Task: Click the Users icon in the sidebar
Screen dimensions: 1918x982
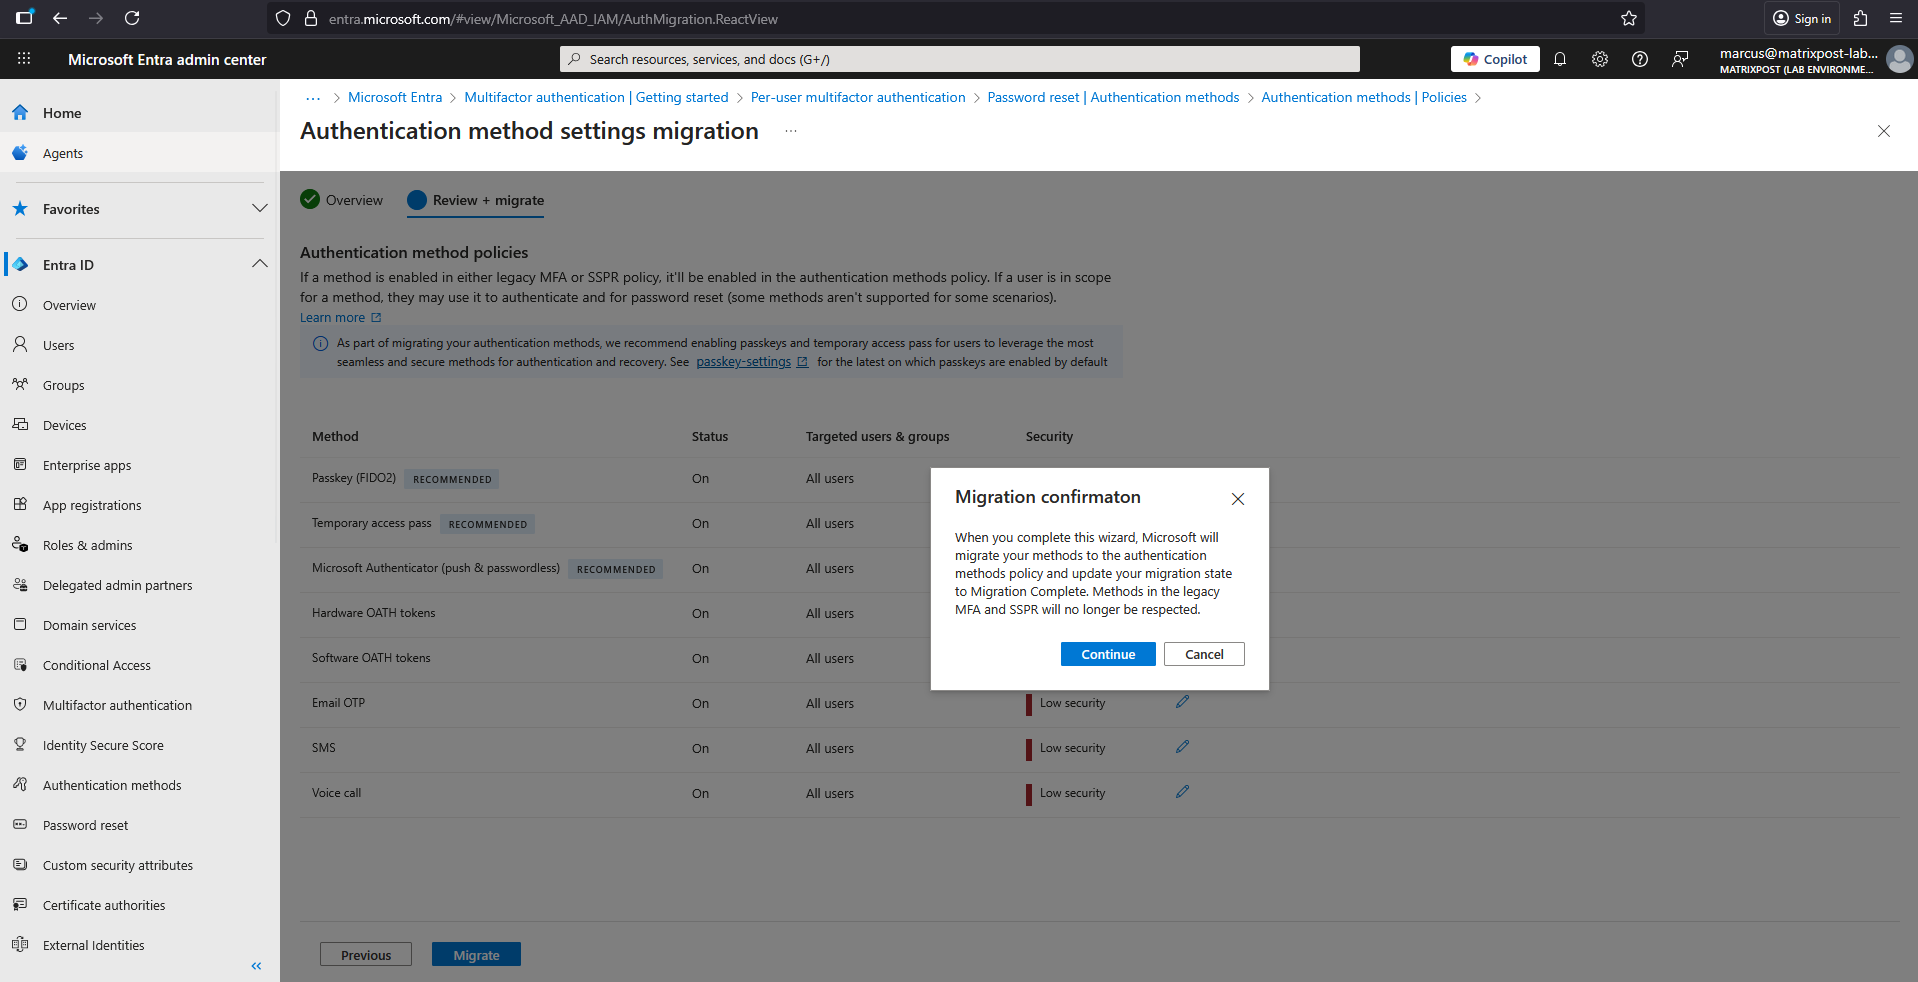Action: point(20,345)
